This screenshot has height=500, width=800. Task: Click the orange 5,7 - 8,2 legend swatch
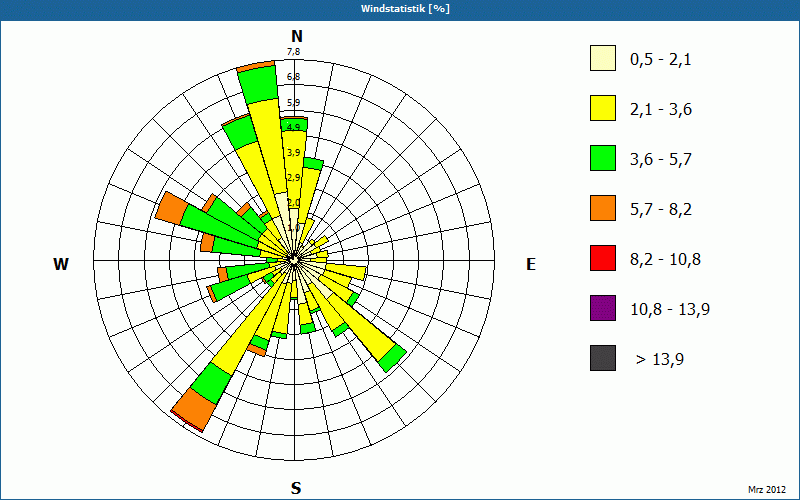(x=603, y=208)
